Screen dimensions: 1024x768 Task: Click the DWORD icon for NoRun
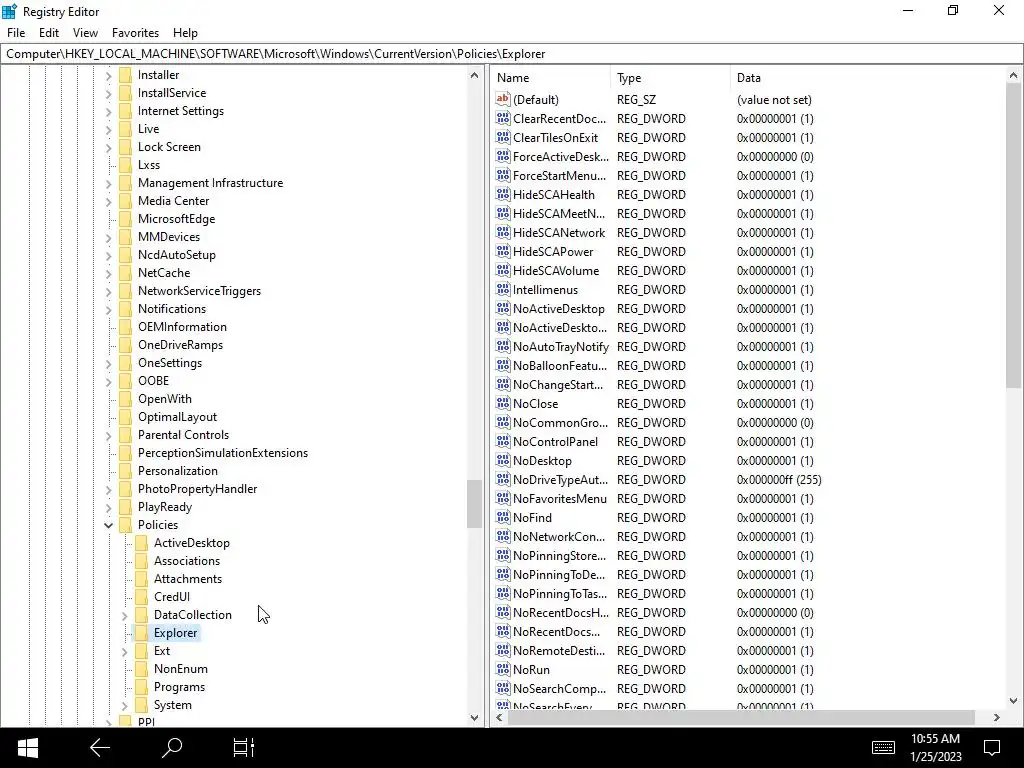[503, 669]
